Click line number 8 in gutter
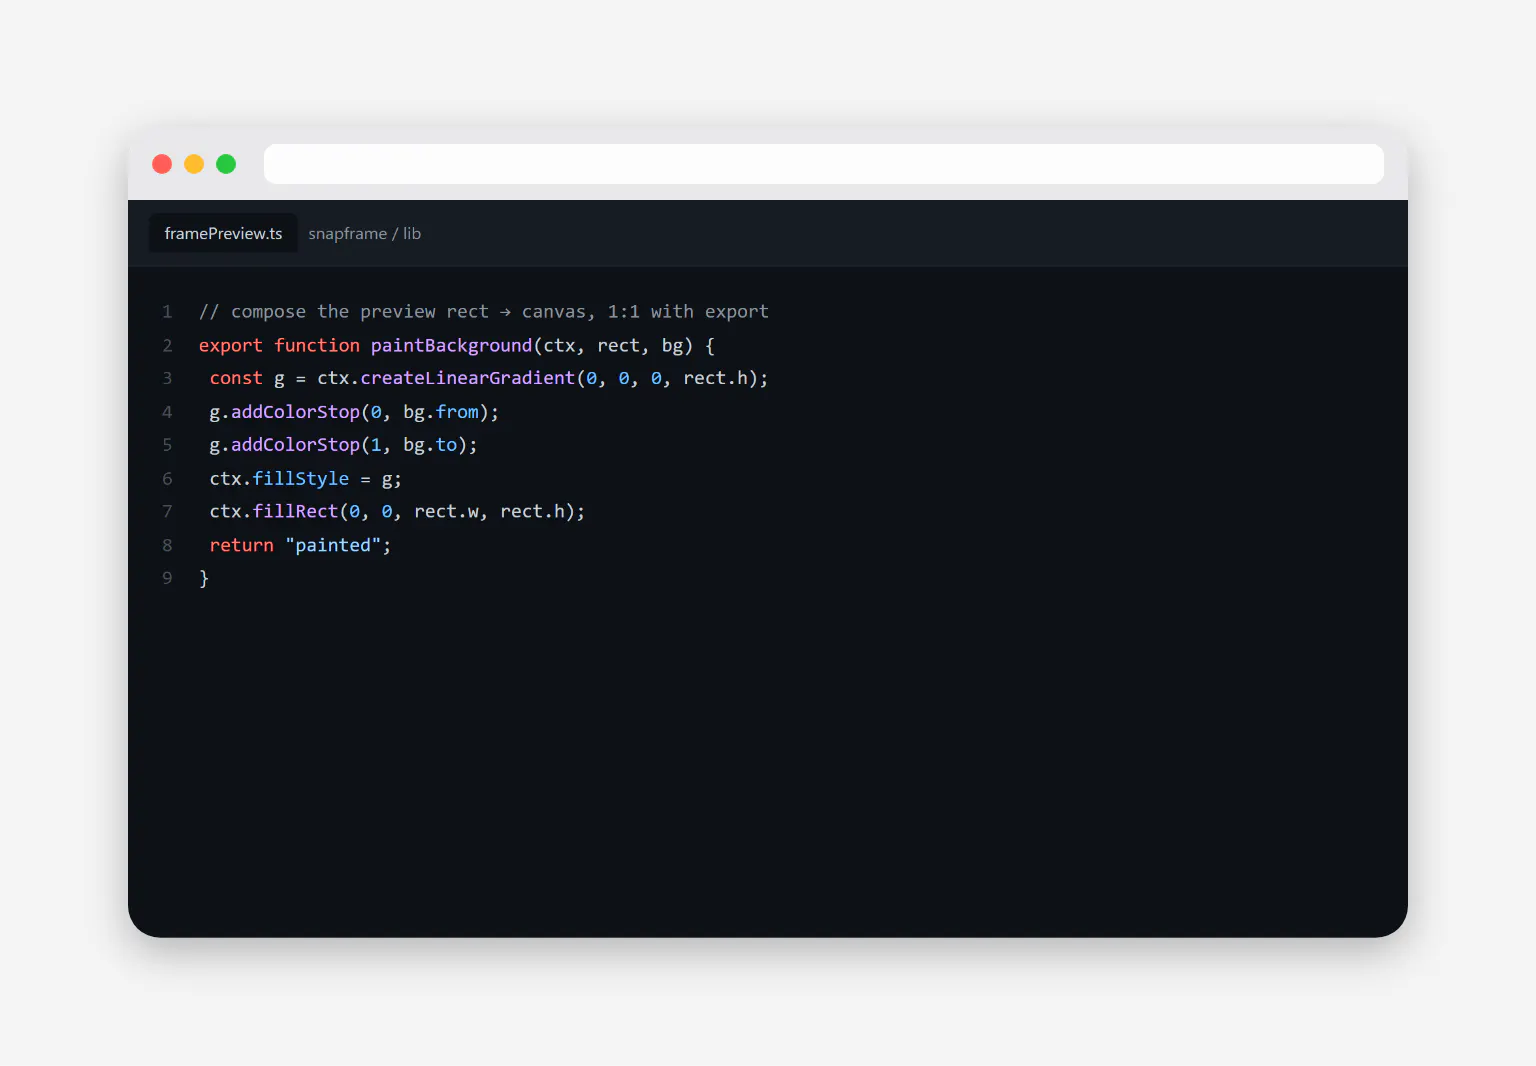This screenshot has height=1066, width=1536. click(167, 545)
